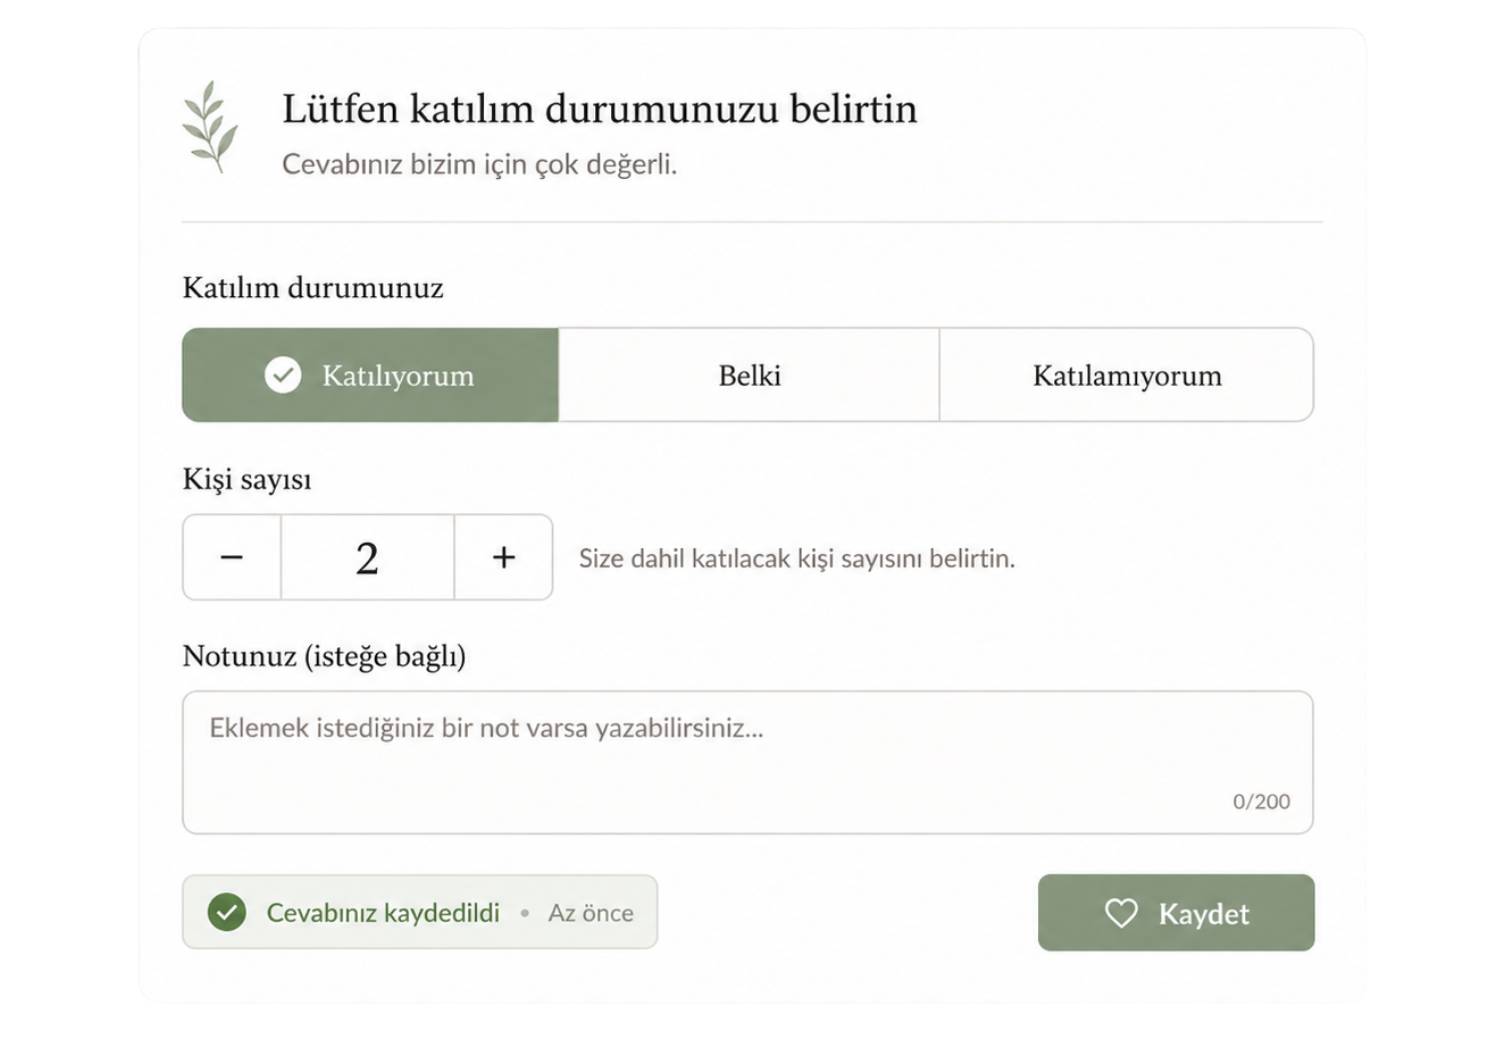Focus the optional note text area
1507x1044 pixels.
748,762
